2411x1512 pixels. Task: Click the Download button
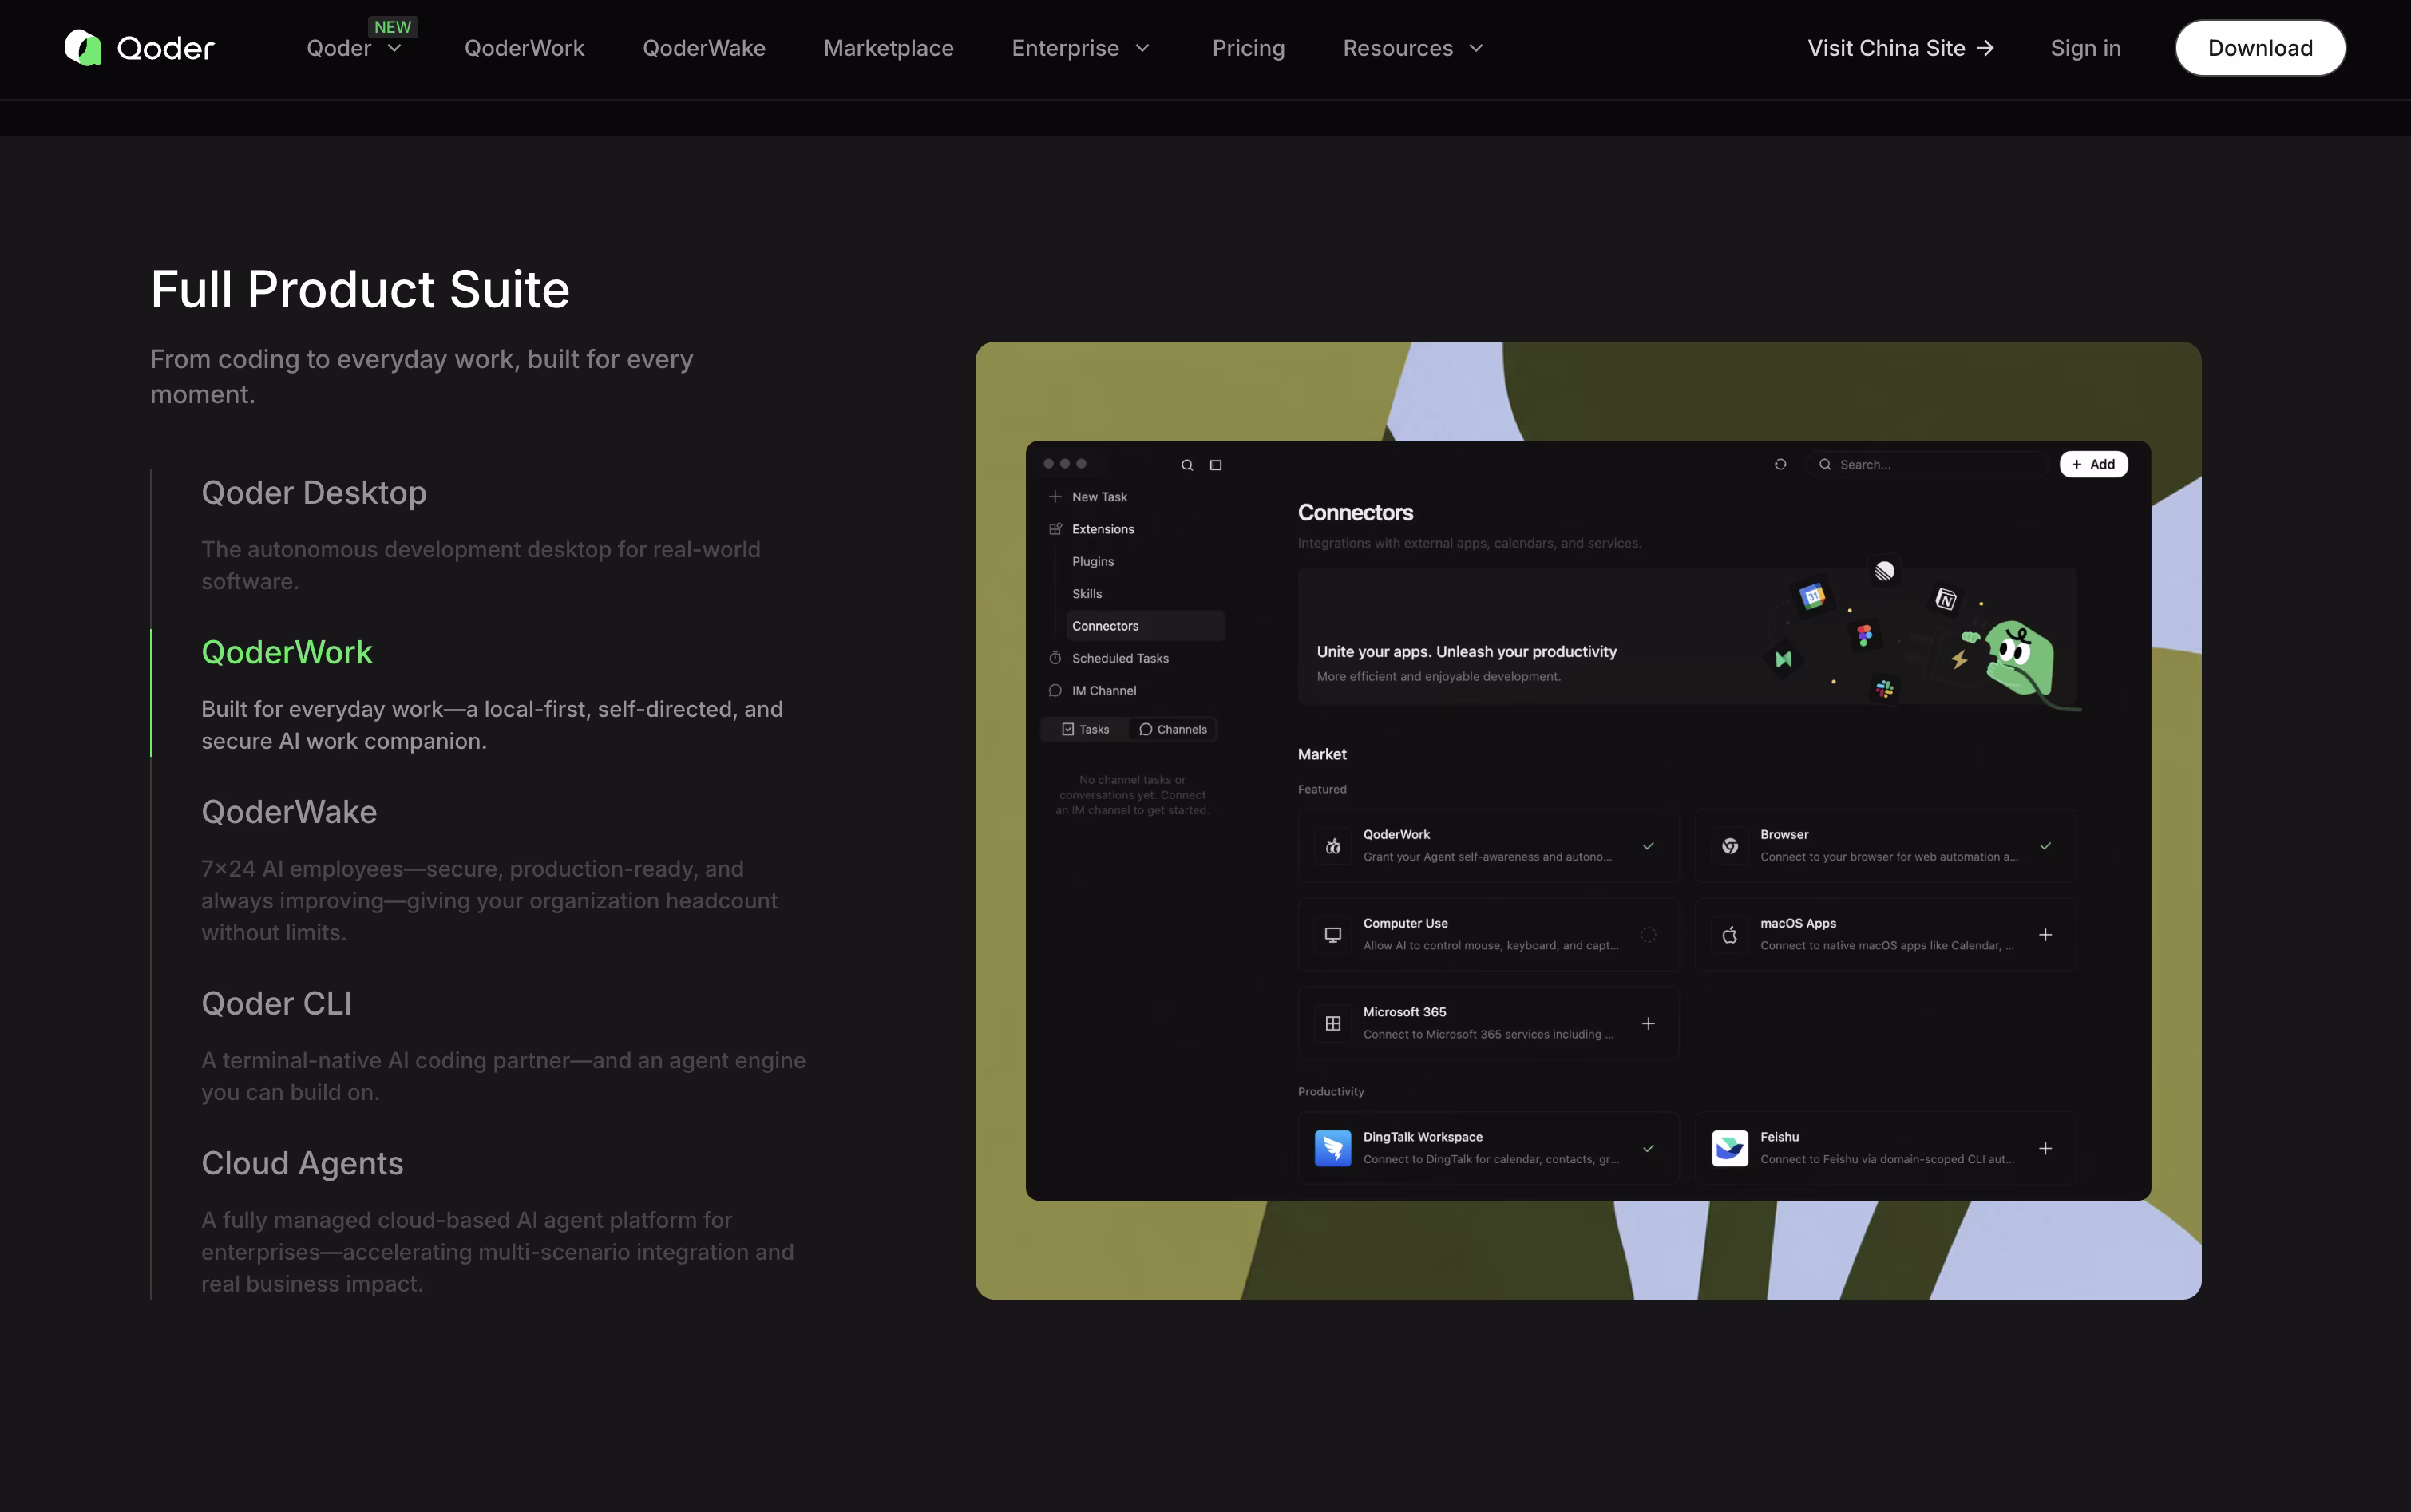click(x=2260, y=48)
